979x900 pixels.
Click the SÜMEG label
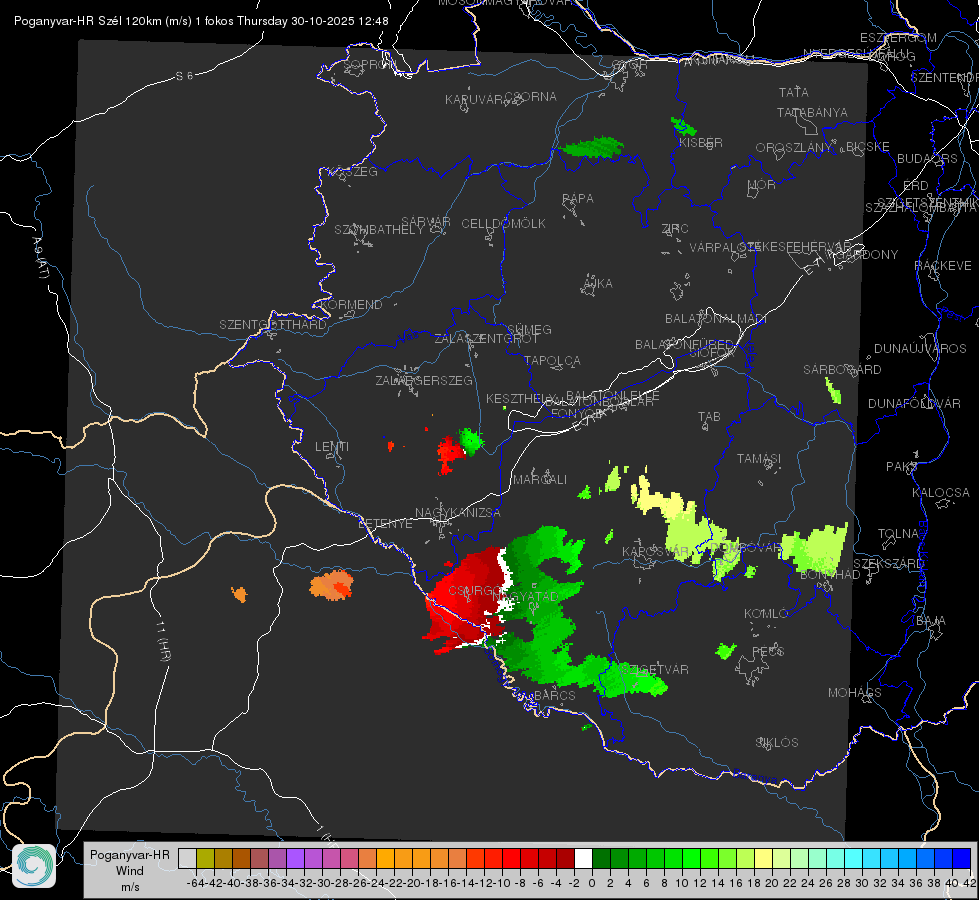point(529,329)
